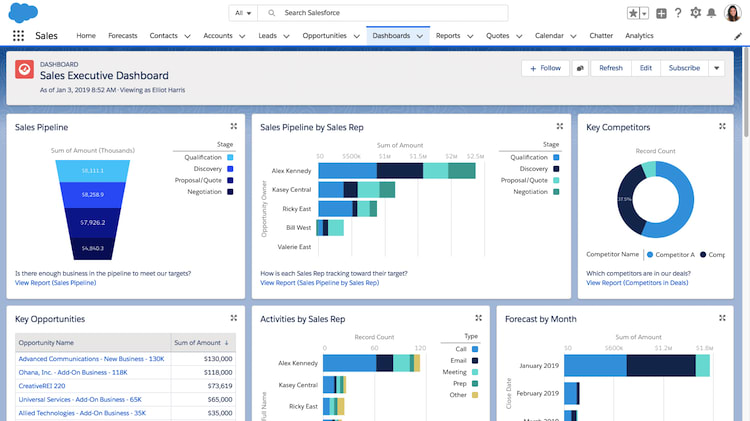Open the global actions plus icon
Viewport: 750px width, 421px height.
661,13
